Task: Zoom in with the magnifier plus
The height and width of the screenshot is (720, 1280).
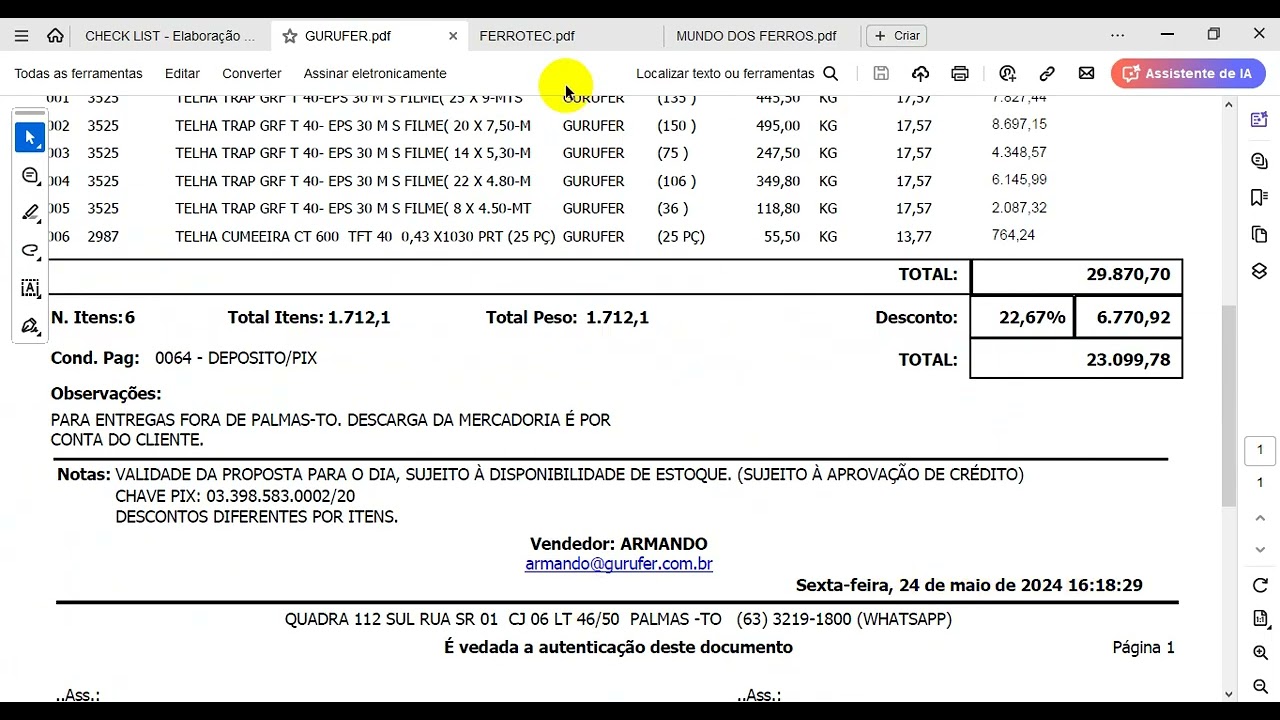Action: [x=1260, y=653]
